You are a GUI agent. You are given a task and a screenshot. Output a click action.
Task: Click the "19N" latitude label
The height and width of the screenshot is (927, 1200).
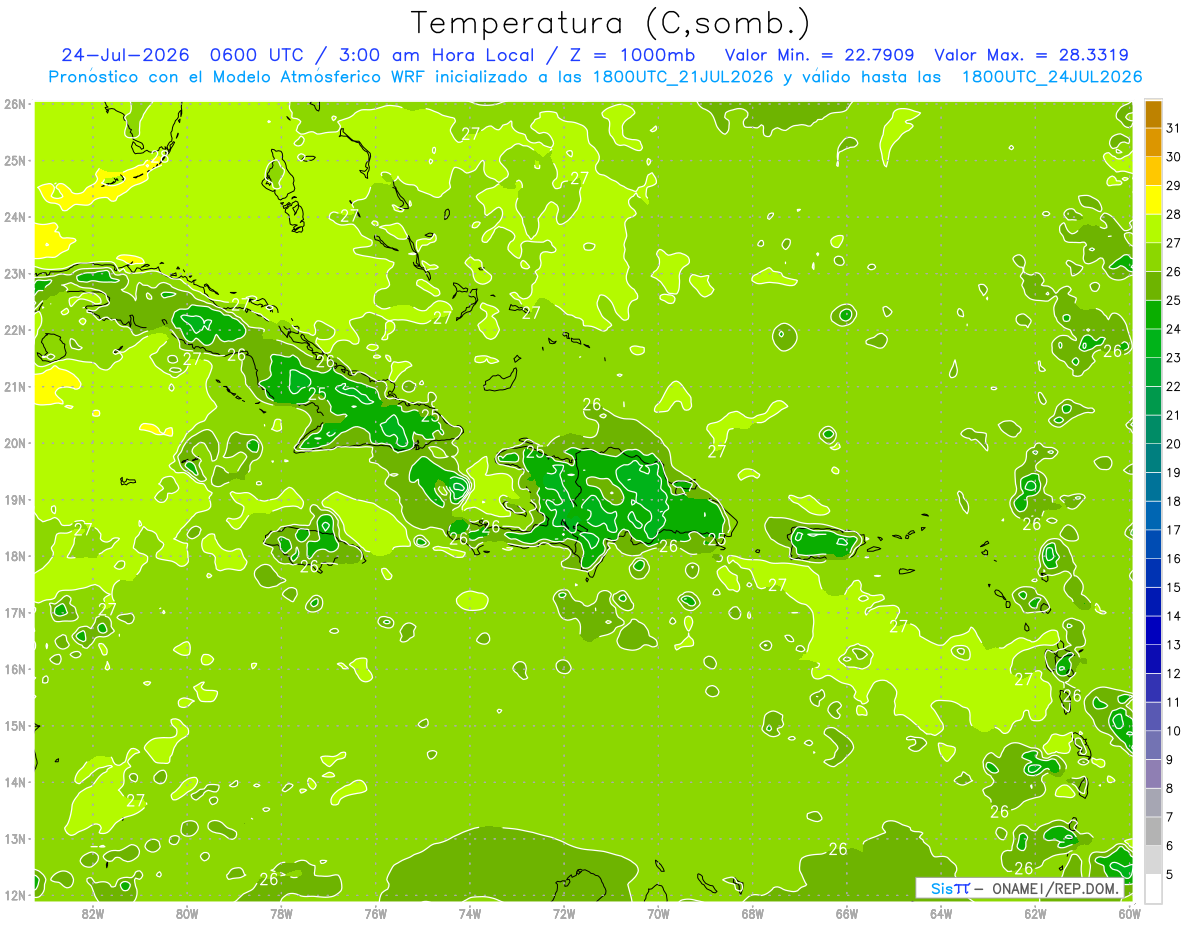tap(14, 499)
